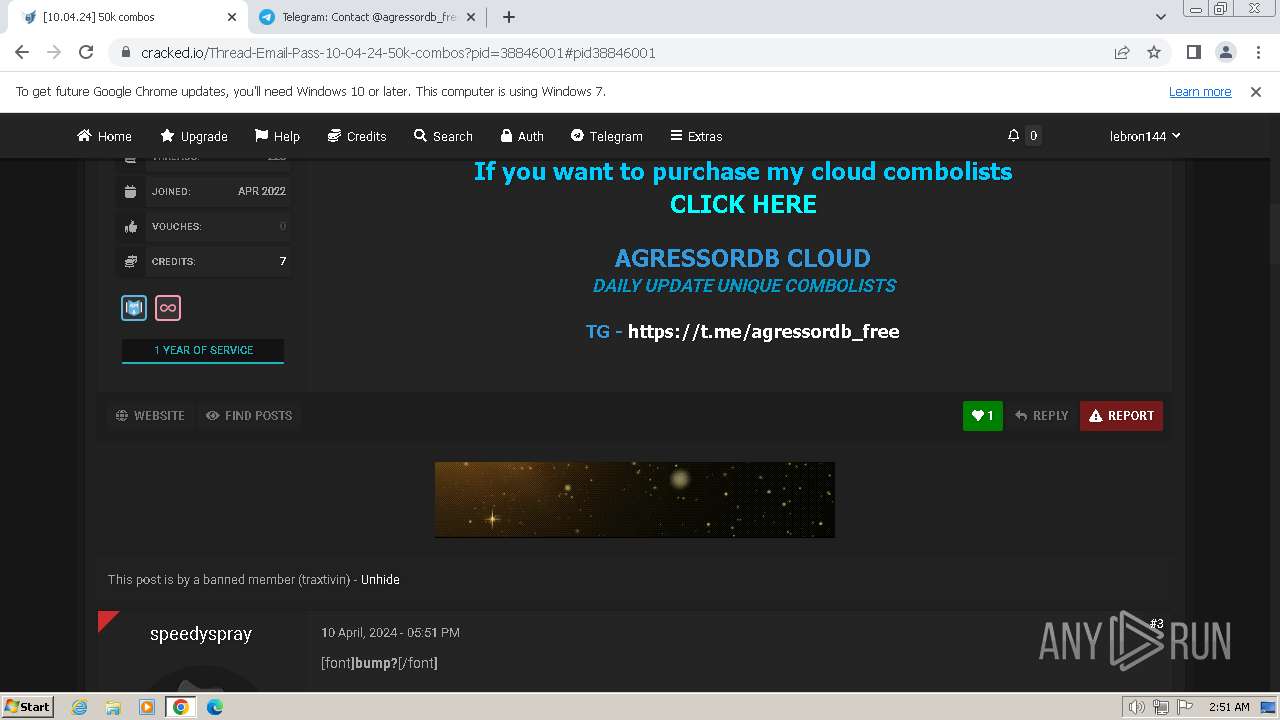Open the Credits menu item

tap(357, 136)
